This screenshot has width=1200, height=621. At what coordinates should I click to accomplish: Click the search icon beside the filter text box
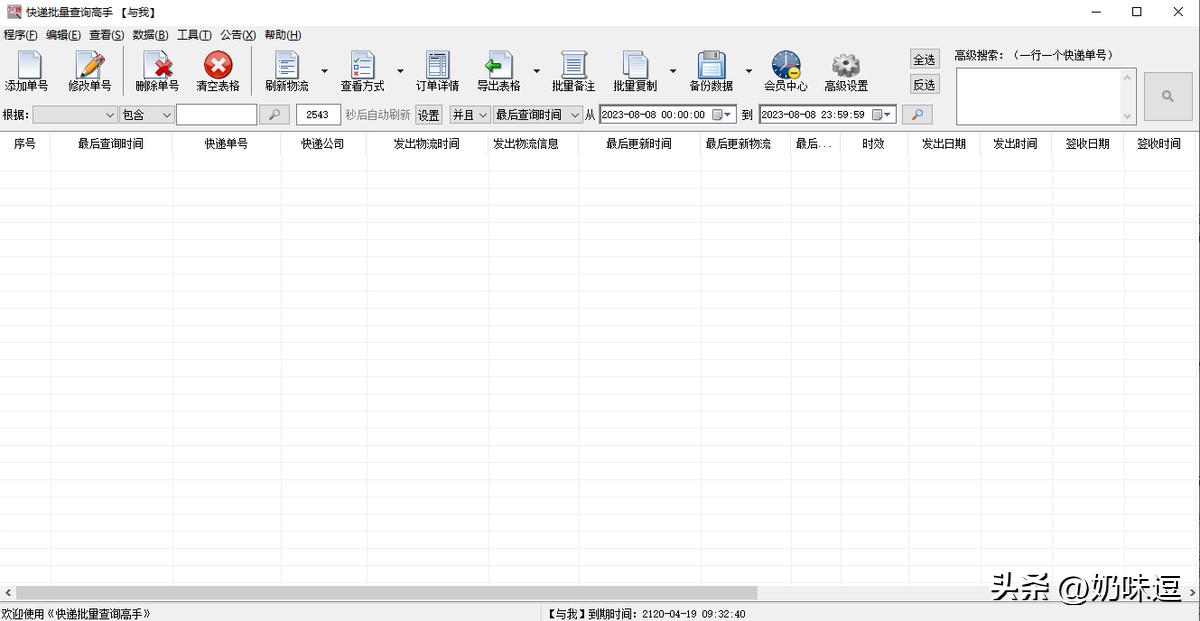(274, 115)
